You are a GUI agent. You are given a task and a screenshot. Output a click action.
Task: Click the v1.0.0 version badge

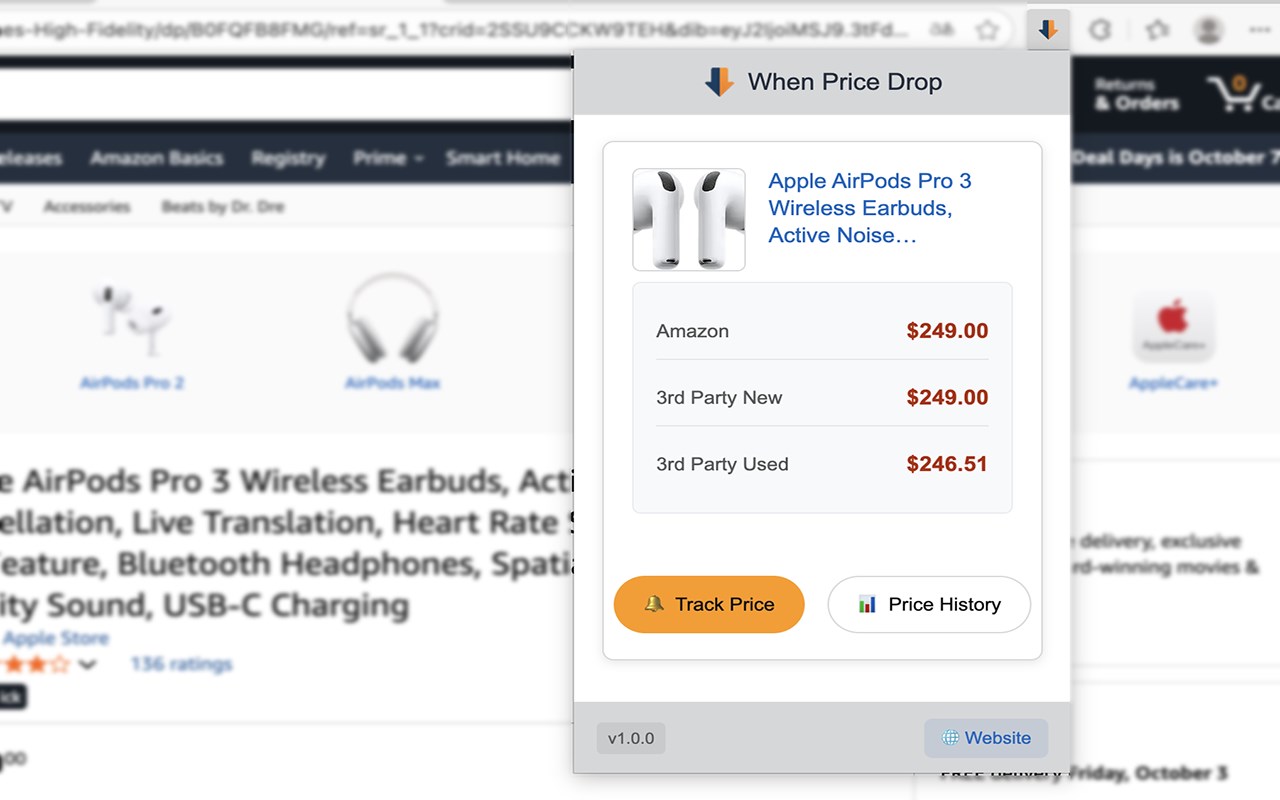630,738
